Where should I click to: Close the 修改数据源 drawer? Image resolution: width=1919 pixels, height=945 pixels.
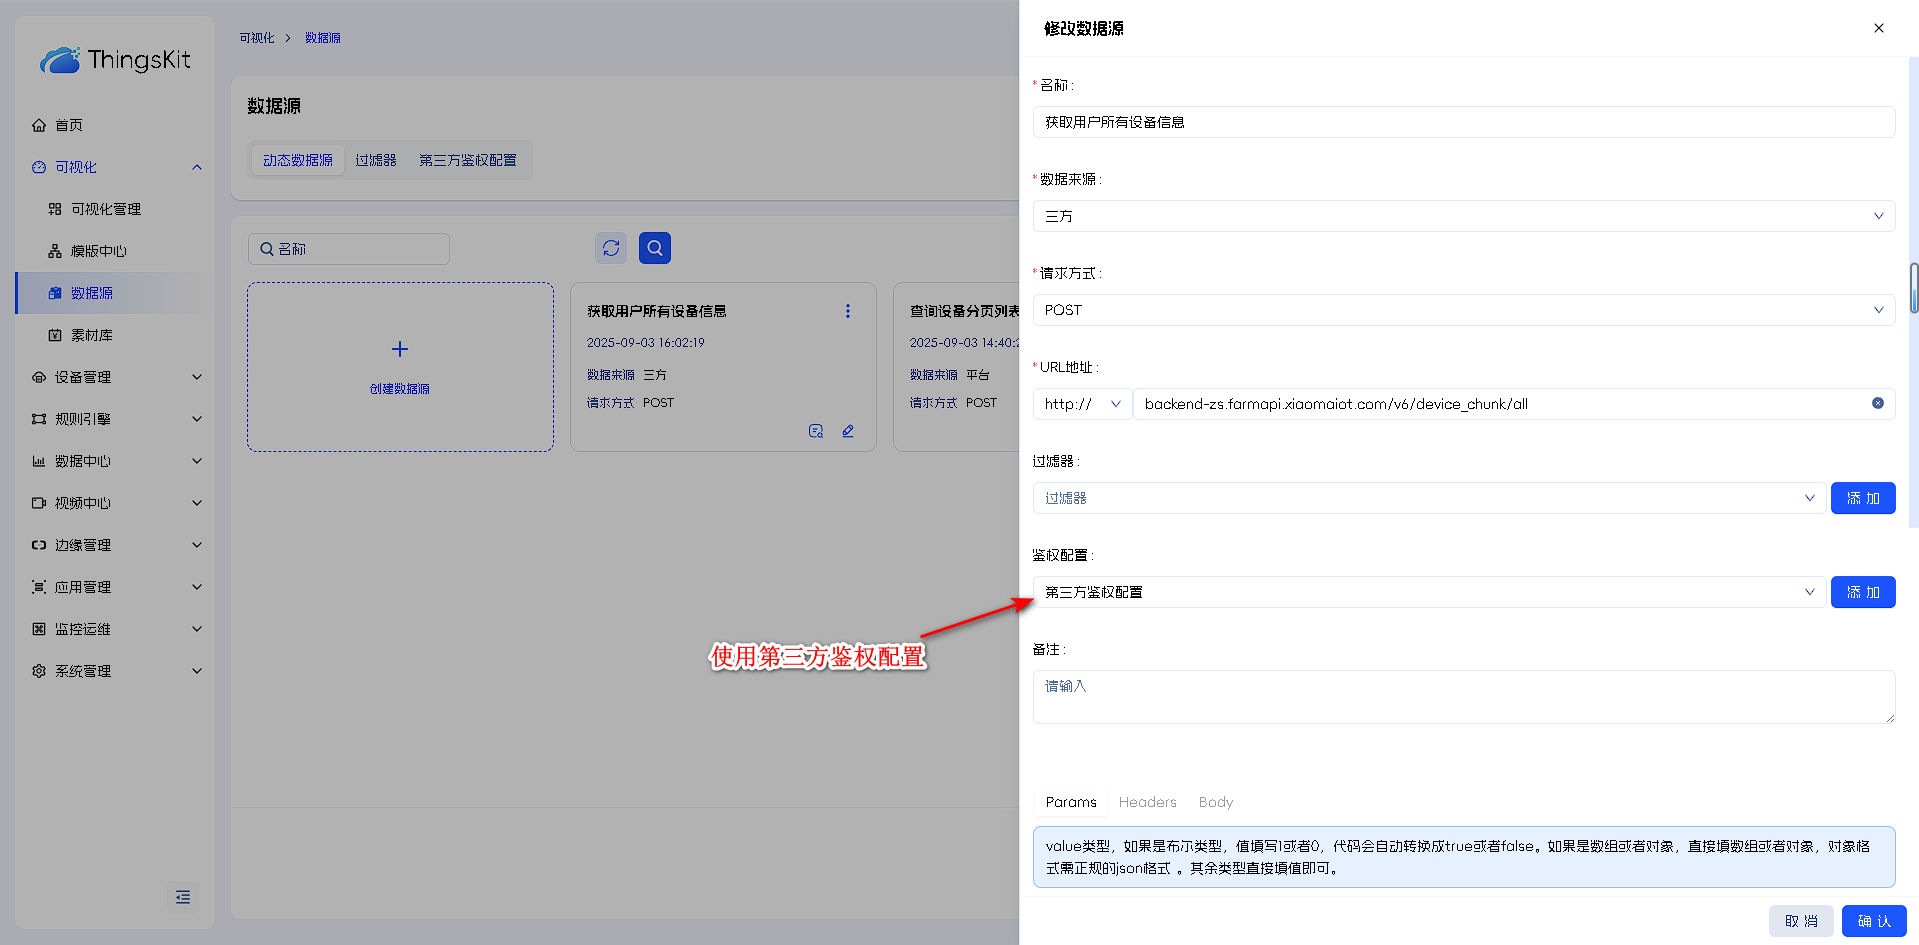pos(1878,28)
